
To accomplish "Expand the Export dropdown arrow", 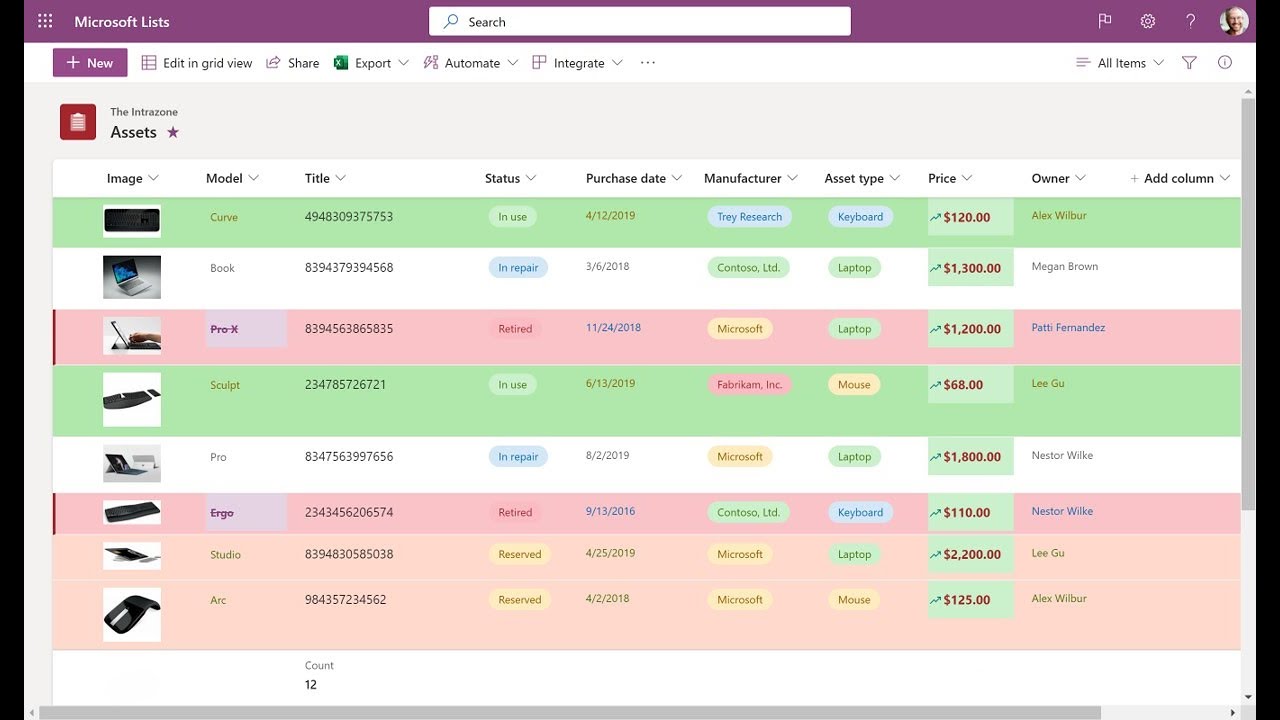I will click(404, 62).
